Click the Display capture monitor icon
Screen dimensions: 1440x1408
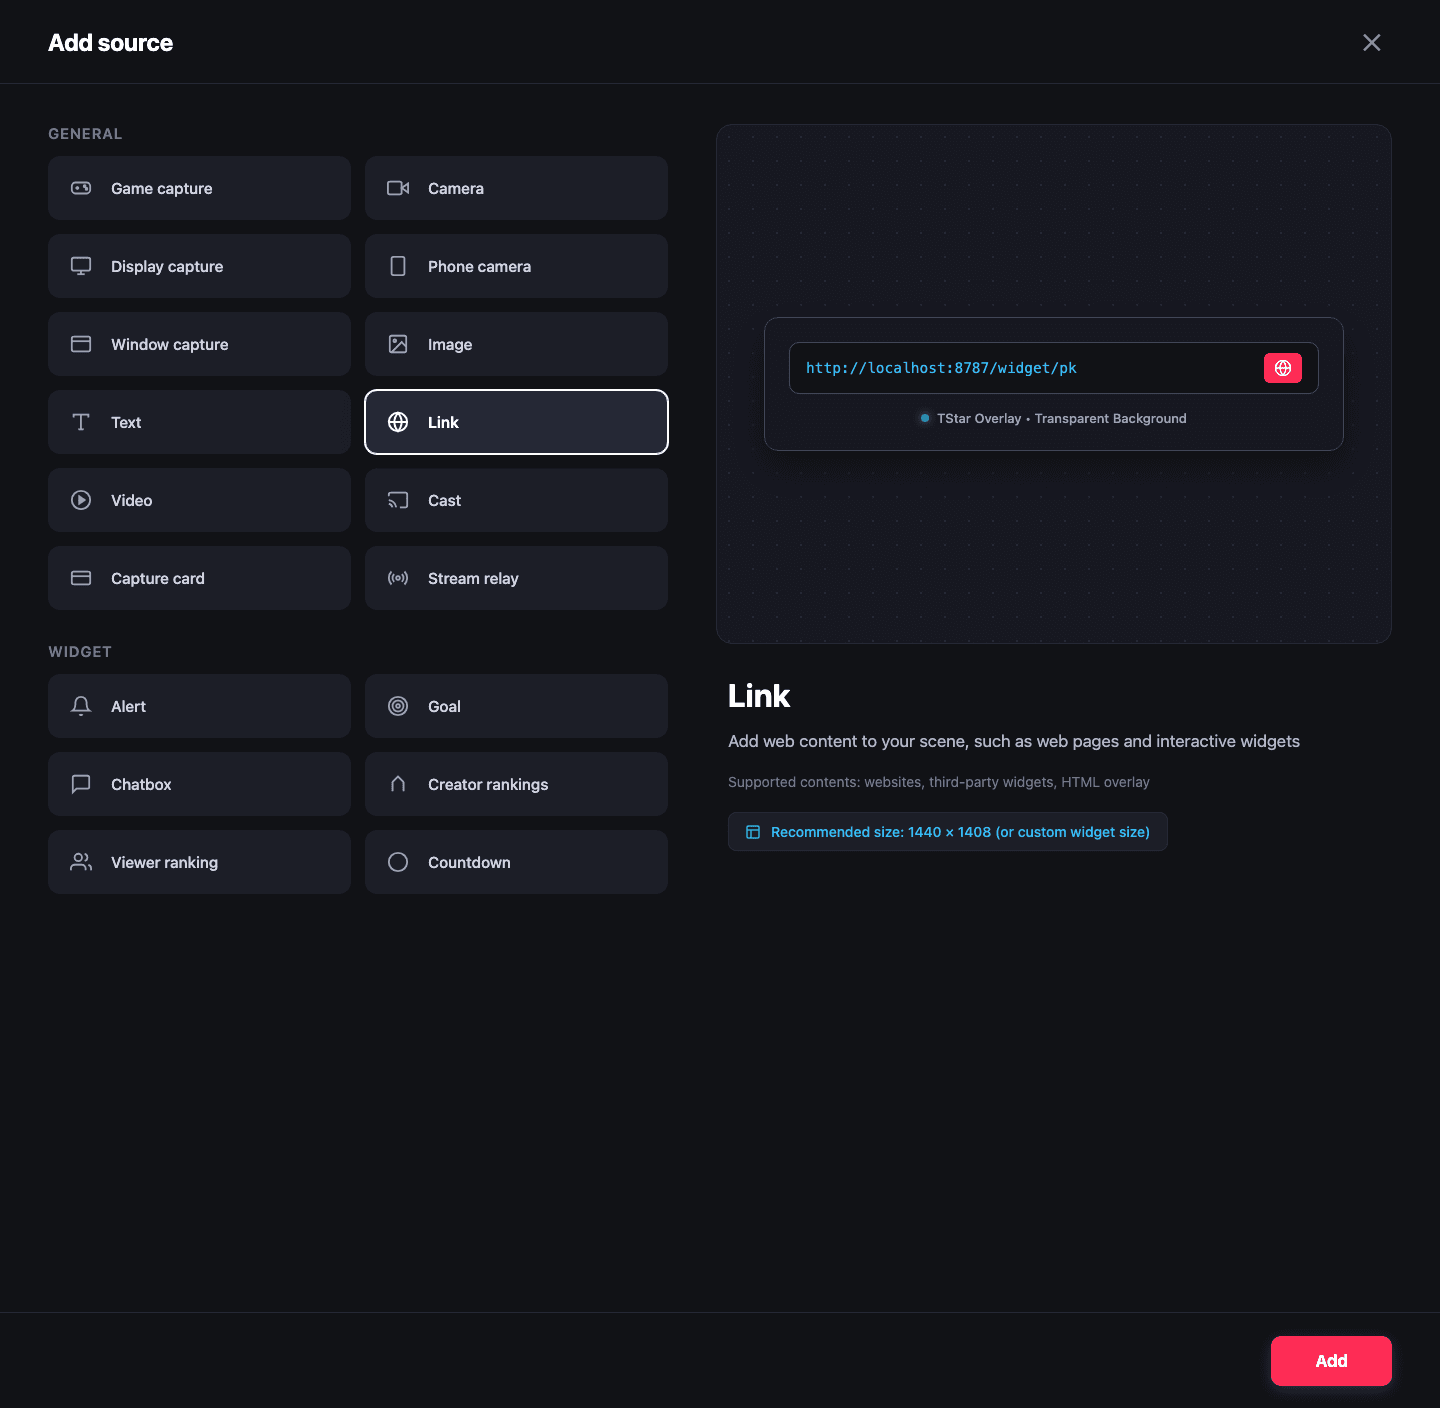81,266
